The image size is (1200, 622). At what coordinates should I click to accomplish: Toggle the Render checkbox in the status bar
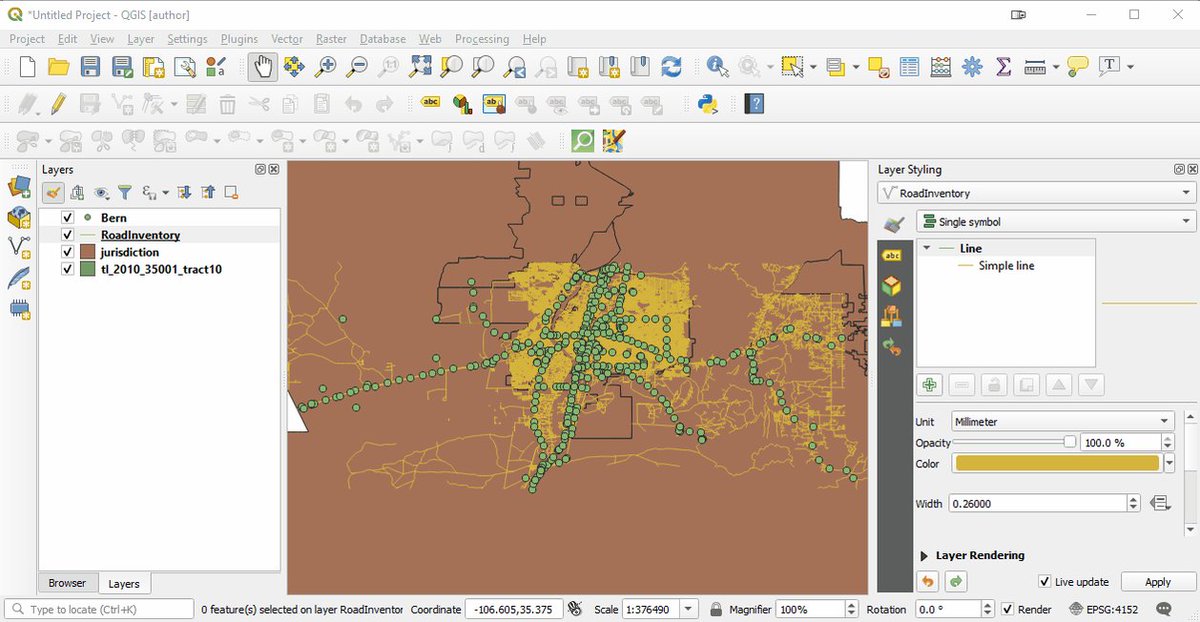(1008, 609)
